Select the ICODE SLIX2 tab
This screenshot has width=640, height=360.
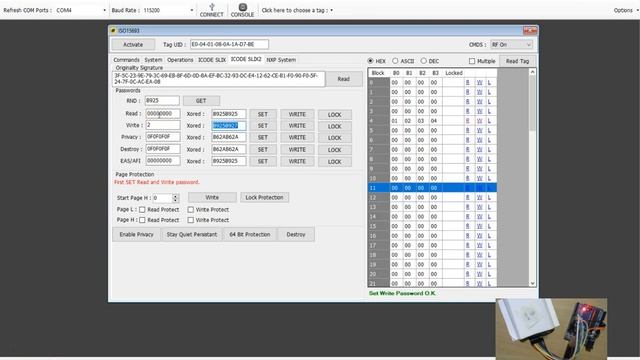pos(246,59)
